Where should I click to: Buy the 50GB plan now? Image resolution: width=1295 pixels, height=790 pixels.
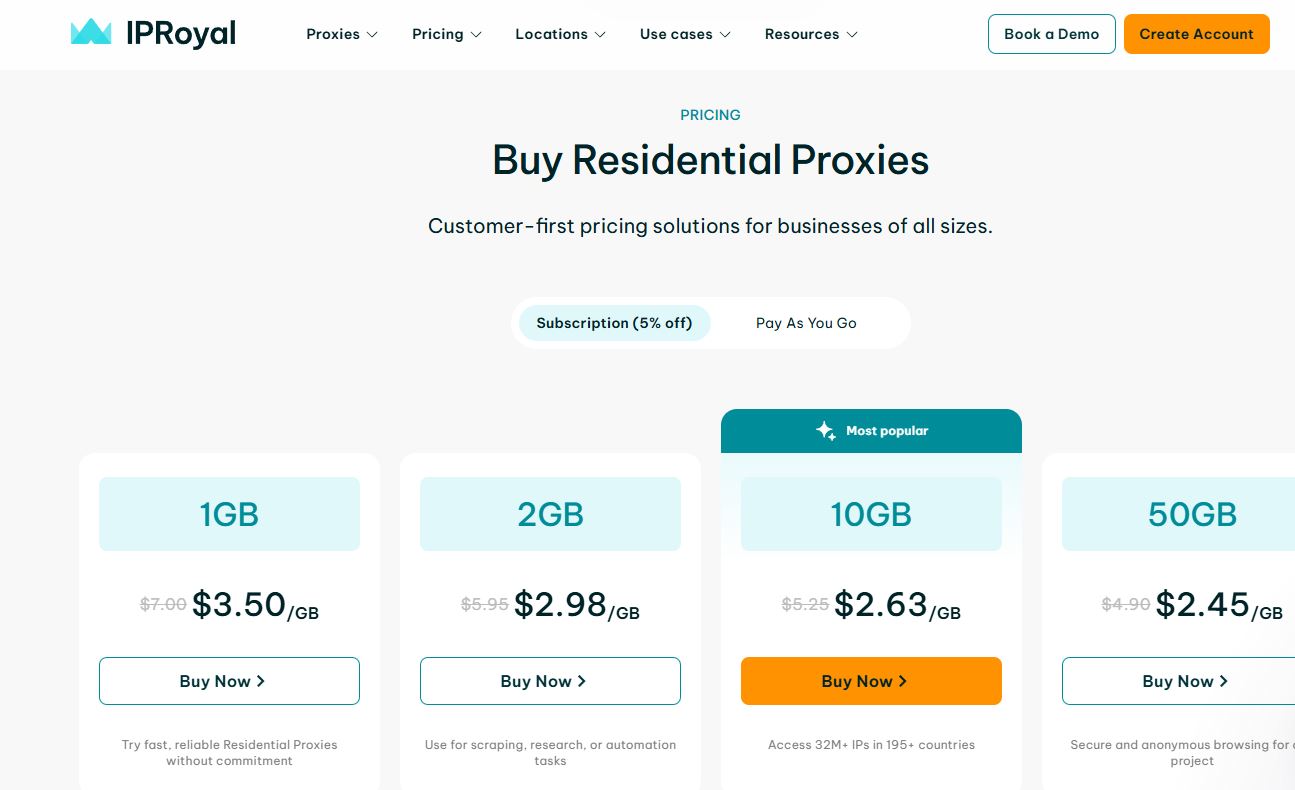tap(1178, 681)
